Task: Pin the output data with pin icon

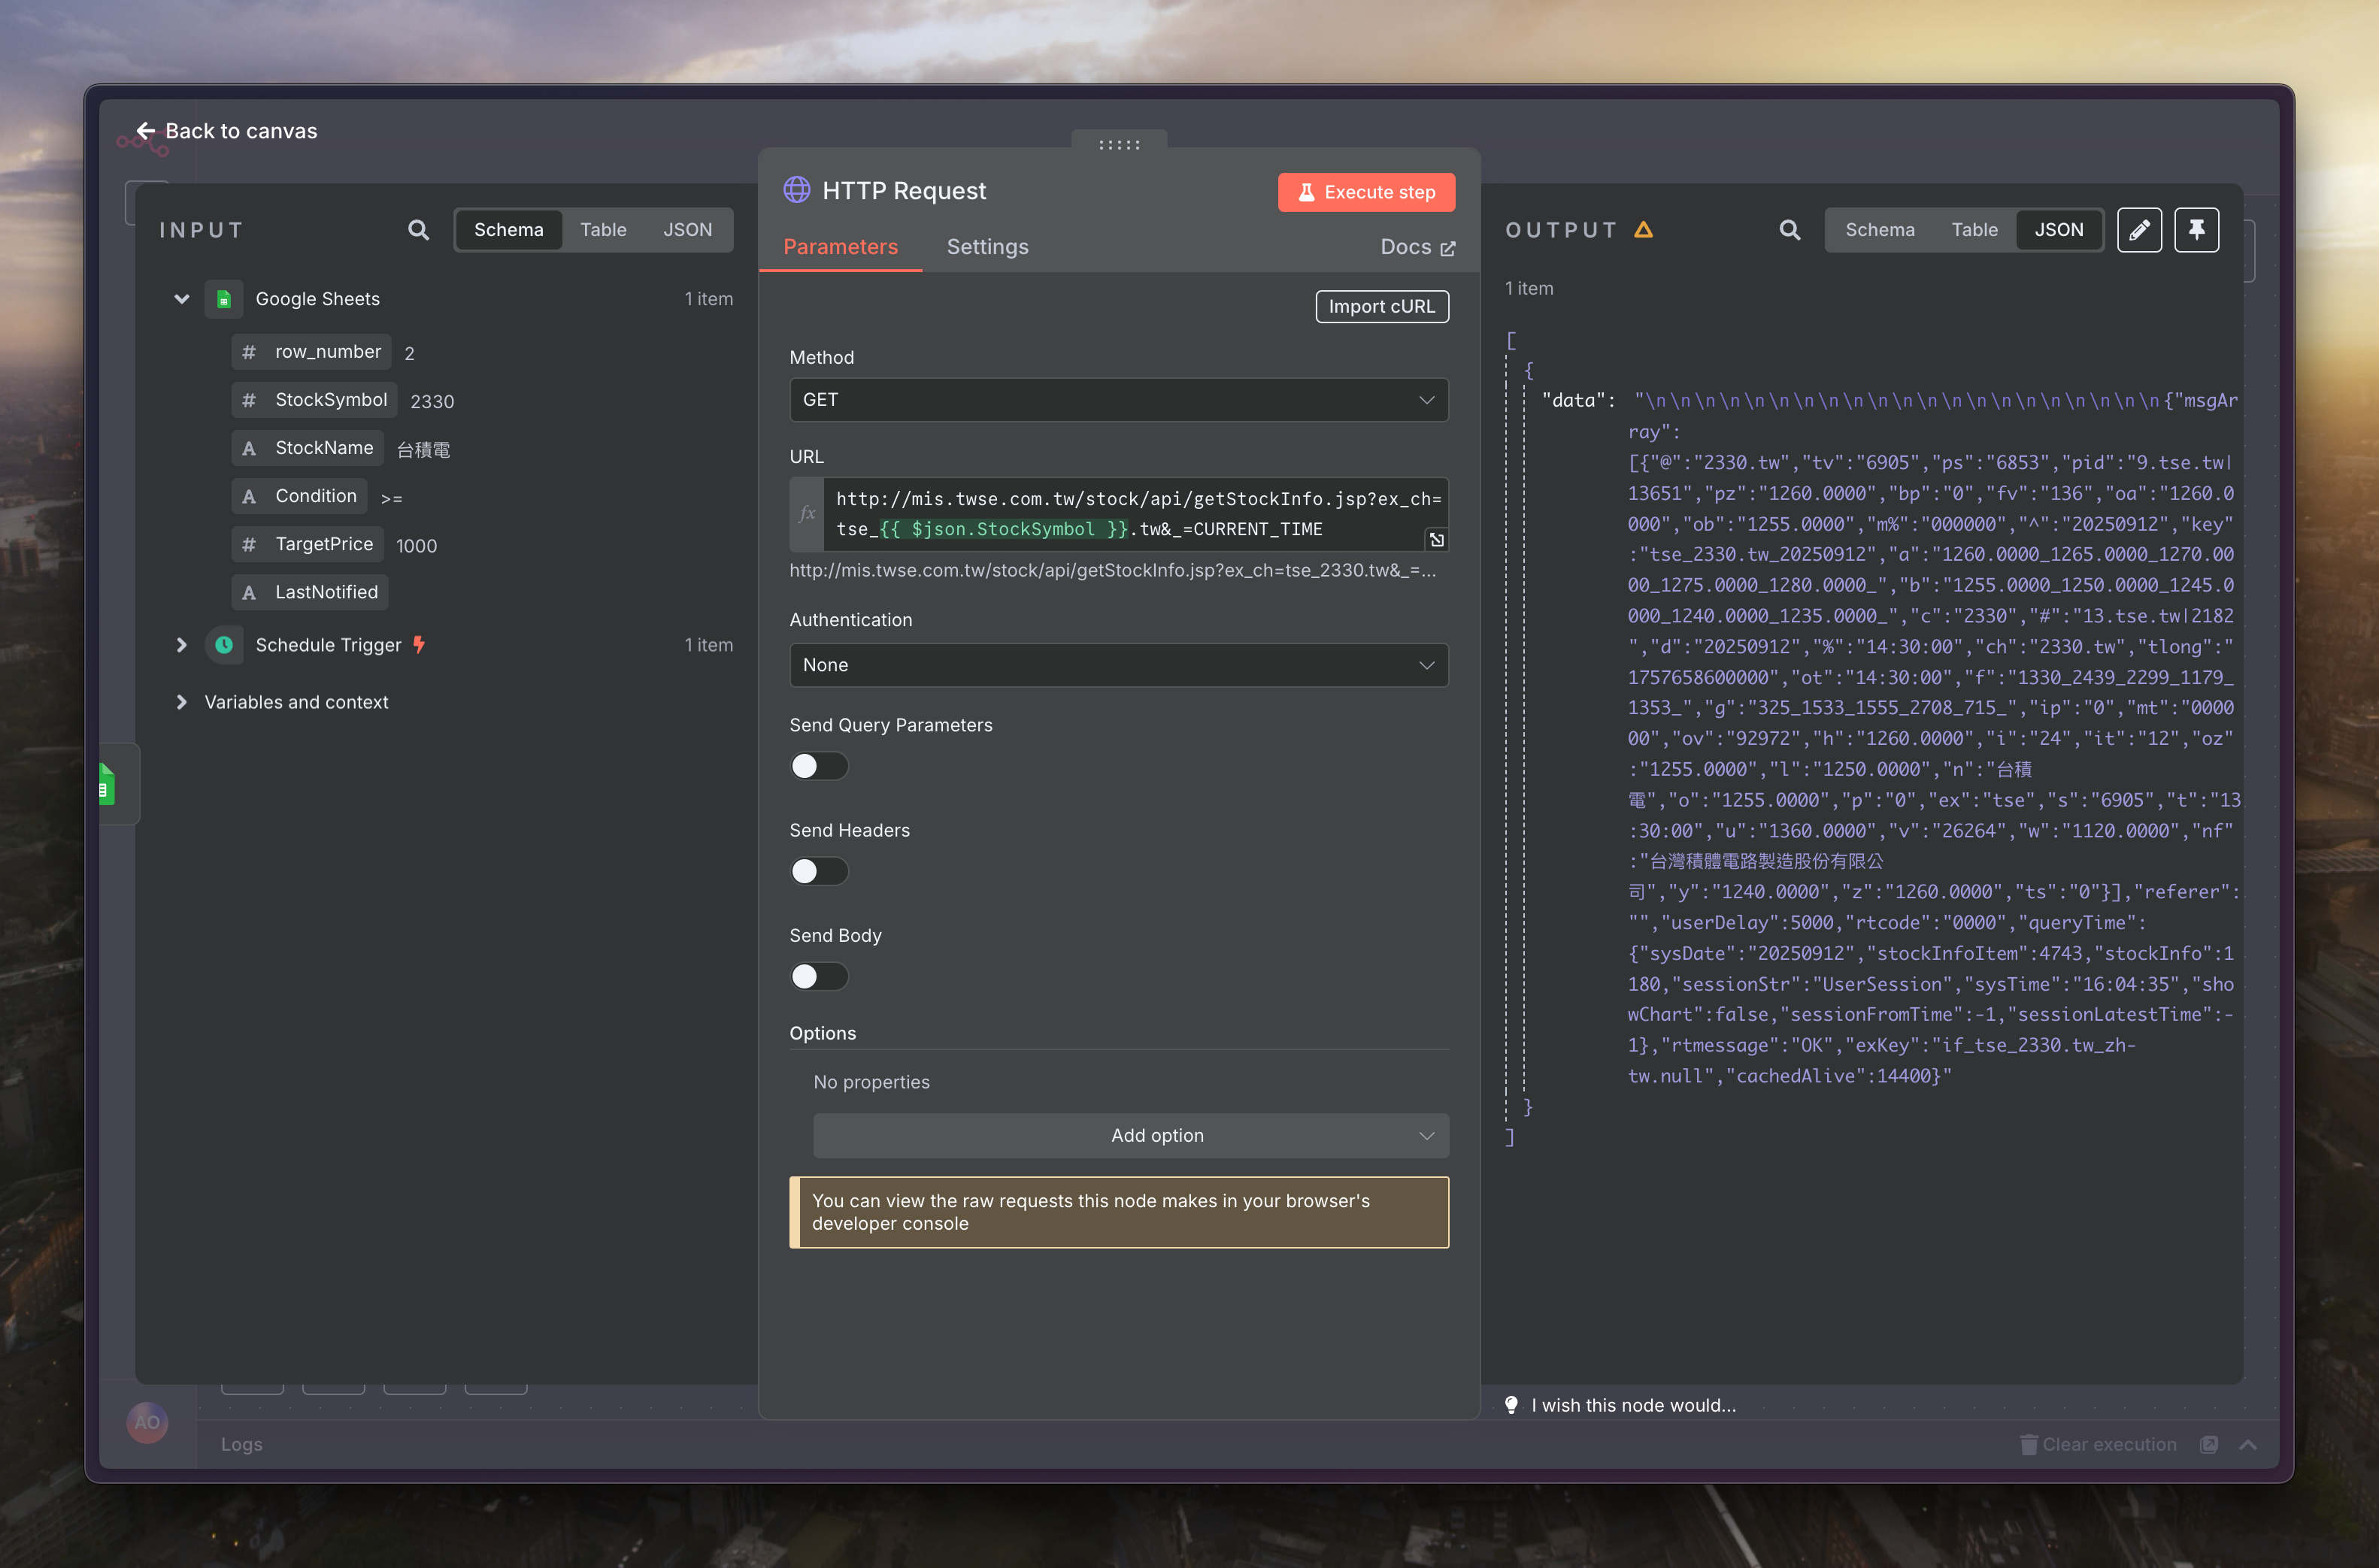Action: pyautogui.click(x=2196, y=230)
